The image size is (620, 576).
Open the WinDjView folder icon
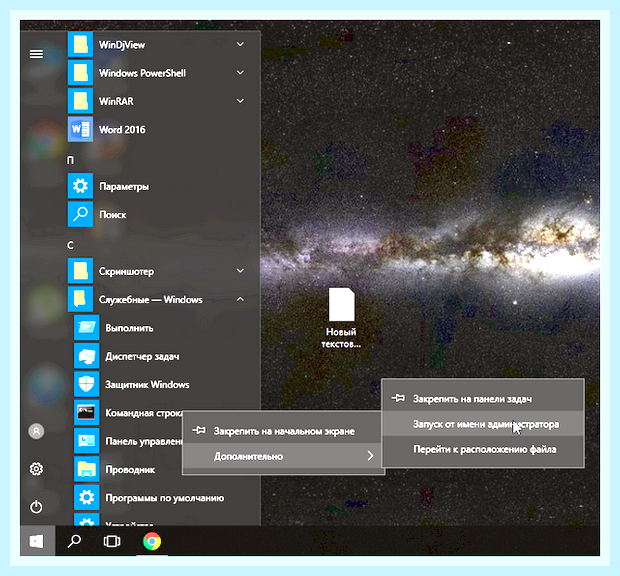80,44
